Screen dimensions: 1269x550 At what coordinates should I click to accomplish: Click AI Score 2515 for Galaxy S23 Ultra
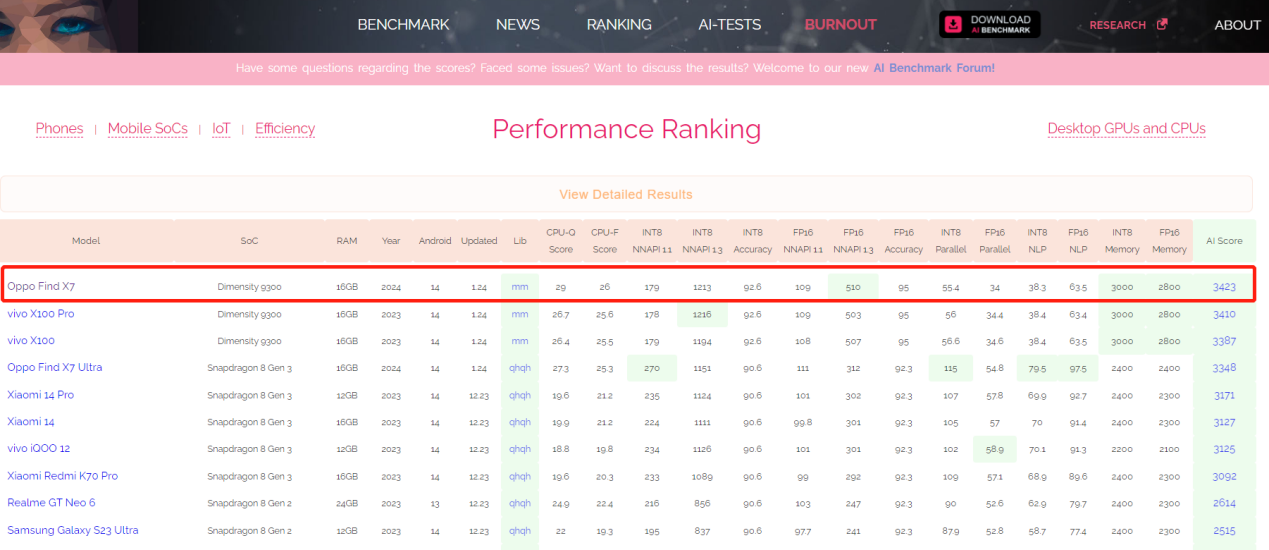pyautogui.click(x=1224, y=530)
